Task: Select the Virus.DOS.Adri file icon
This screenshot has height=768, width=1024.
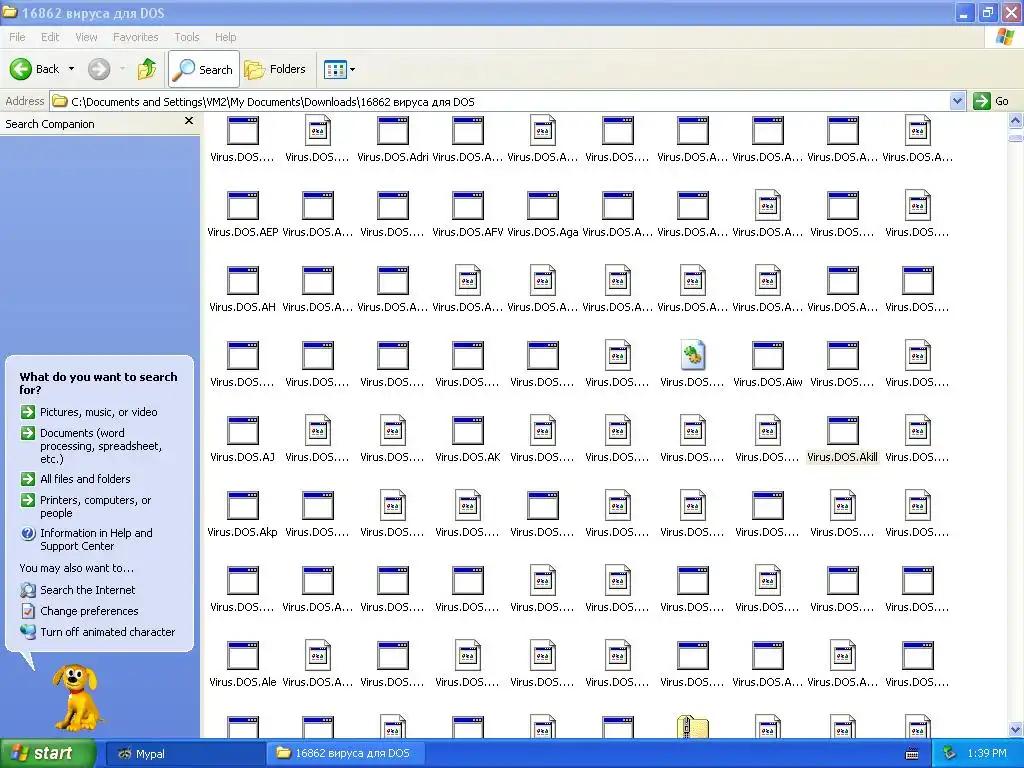Action: click(x=392, y=131)
